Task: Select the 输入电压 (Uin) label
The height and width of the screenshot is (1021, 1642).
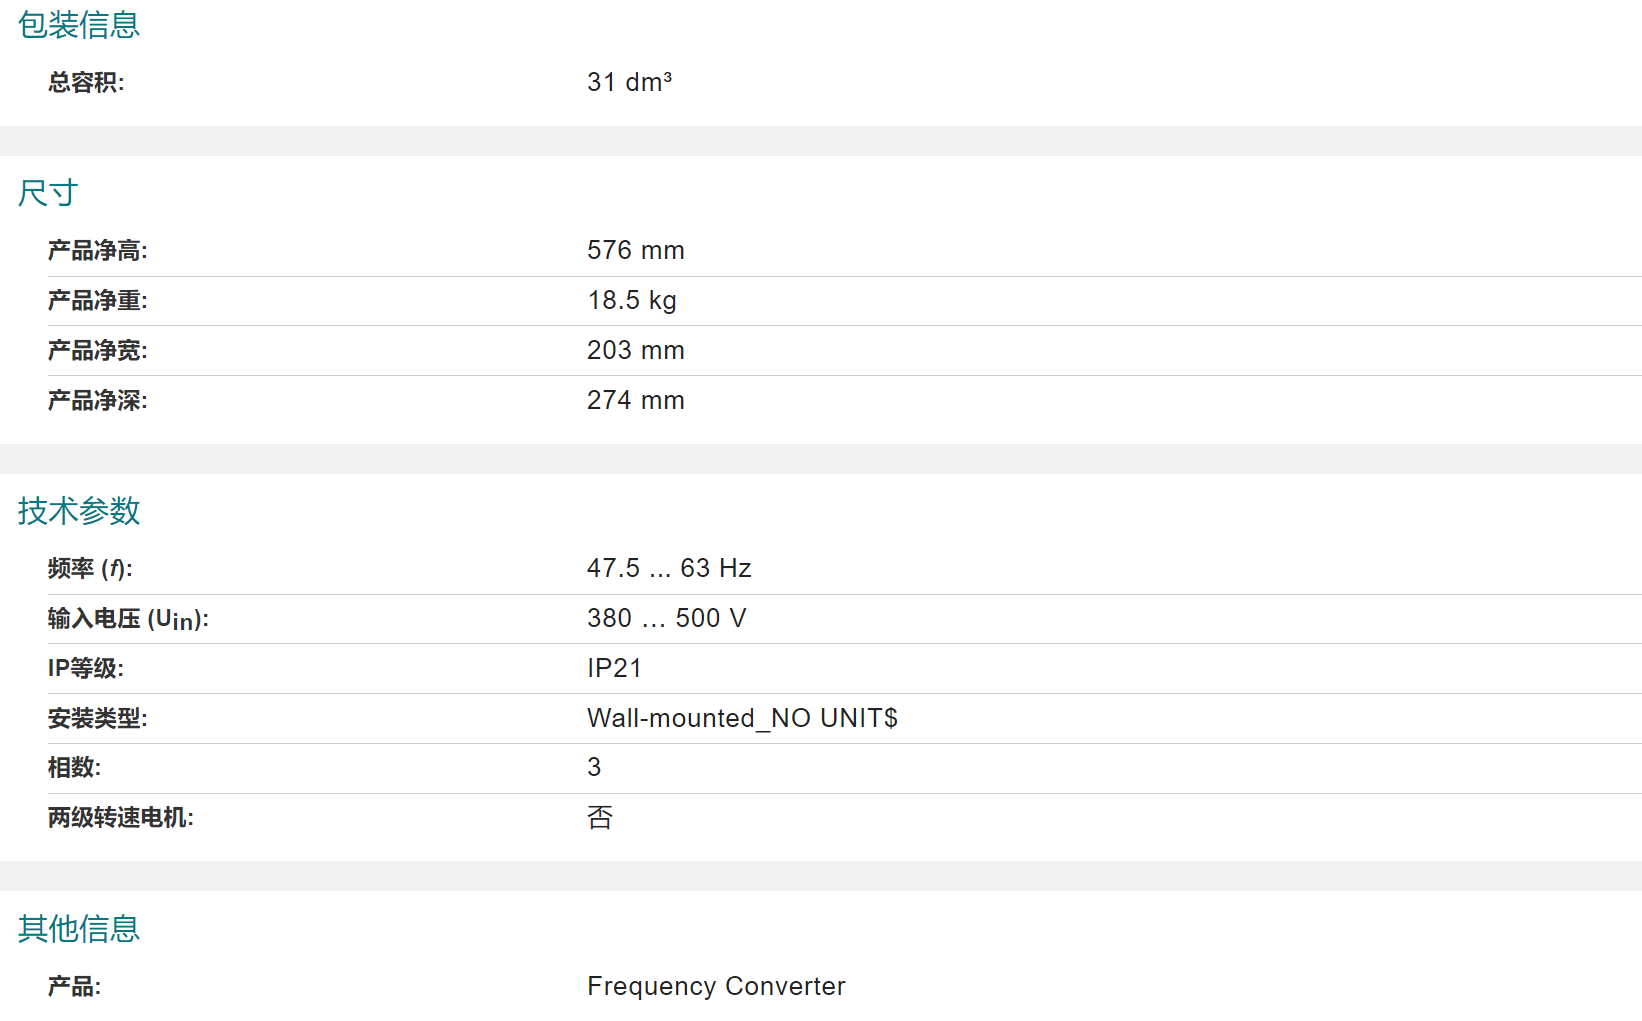Action: pyautogui.click(x=128, y=619)
